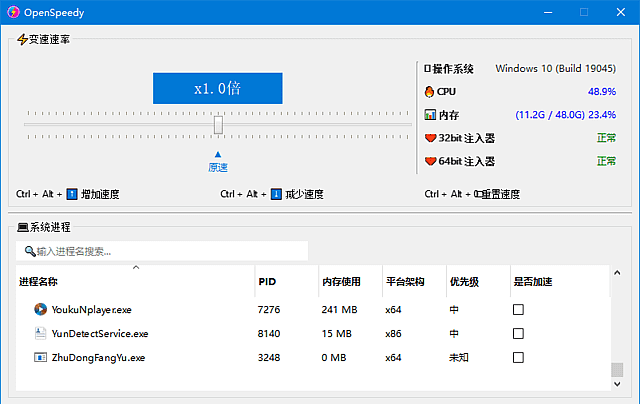Click the lightning bolt beside 变速速率

pos(22,39)
